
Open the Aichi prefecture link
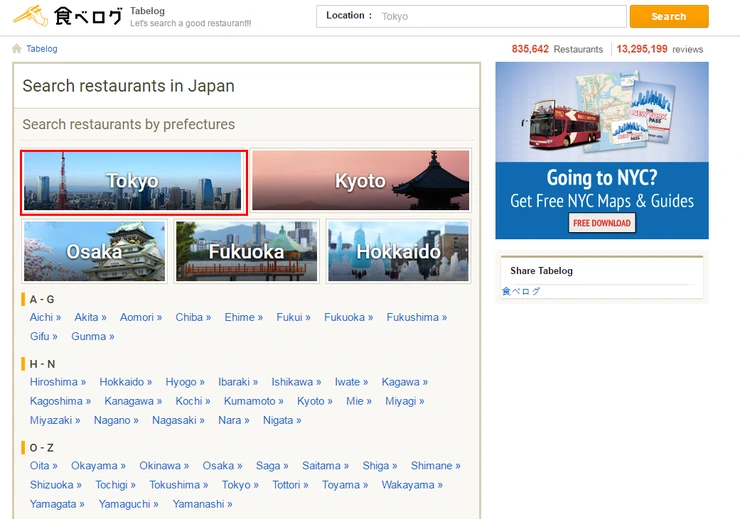[45, 318]
